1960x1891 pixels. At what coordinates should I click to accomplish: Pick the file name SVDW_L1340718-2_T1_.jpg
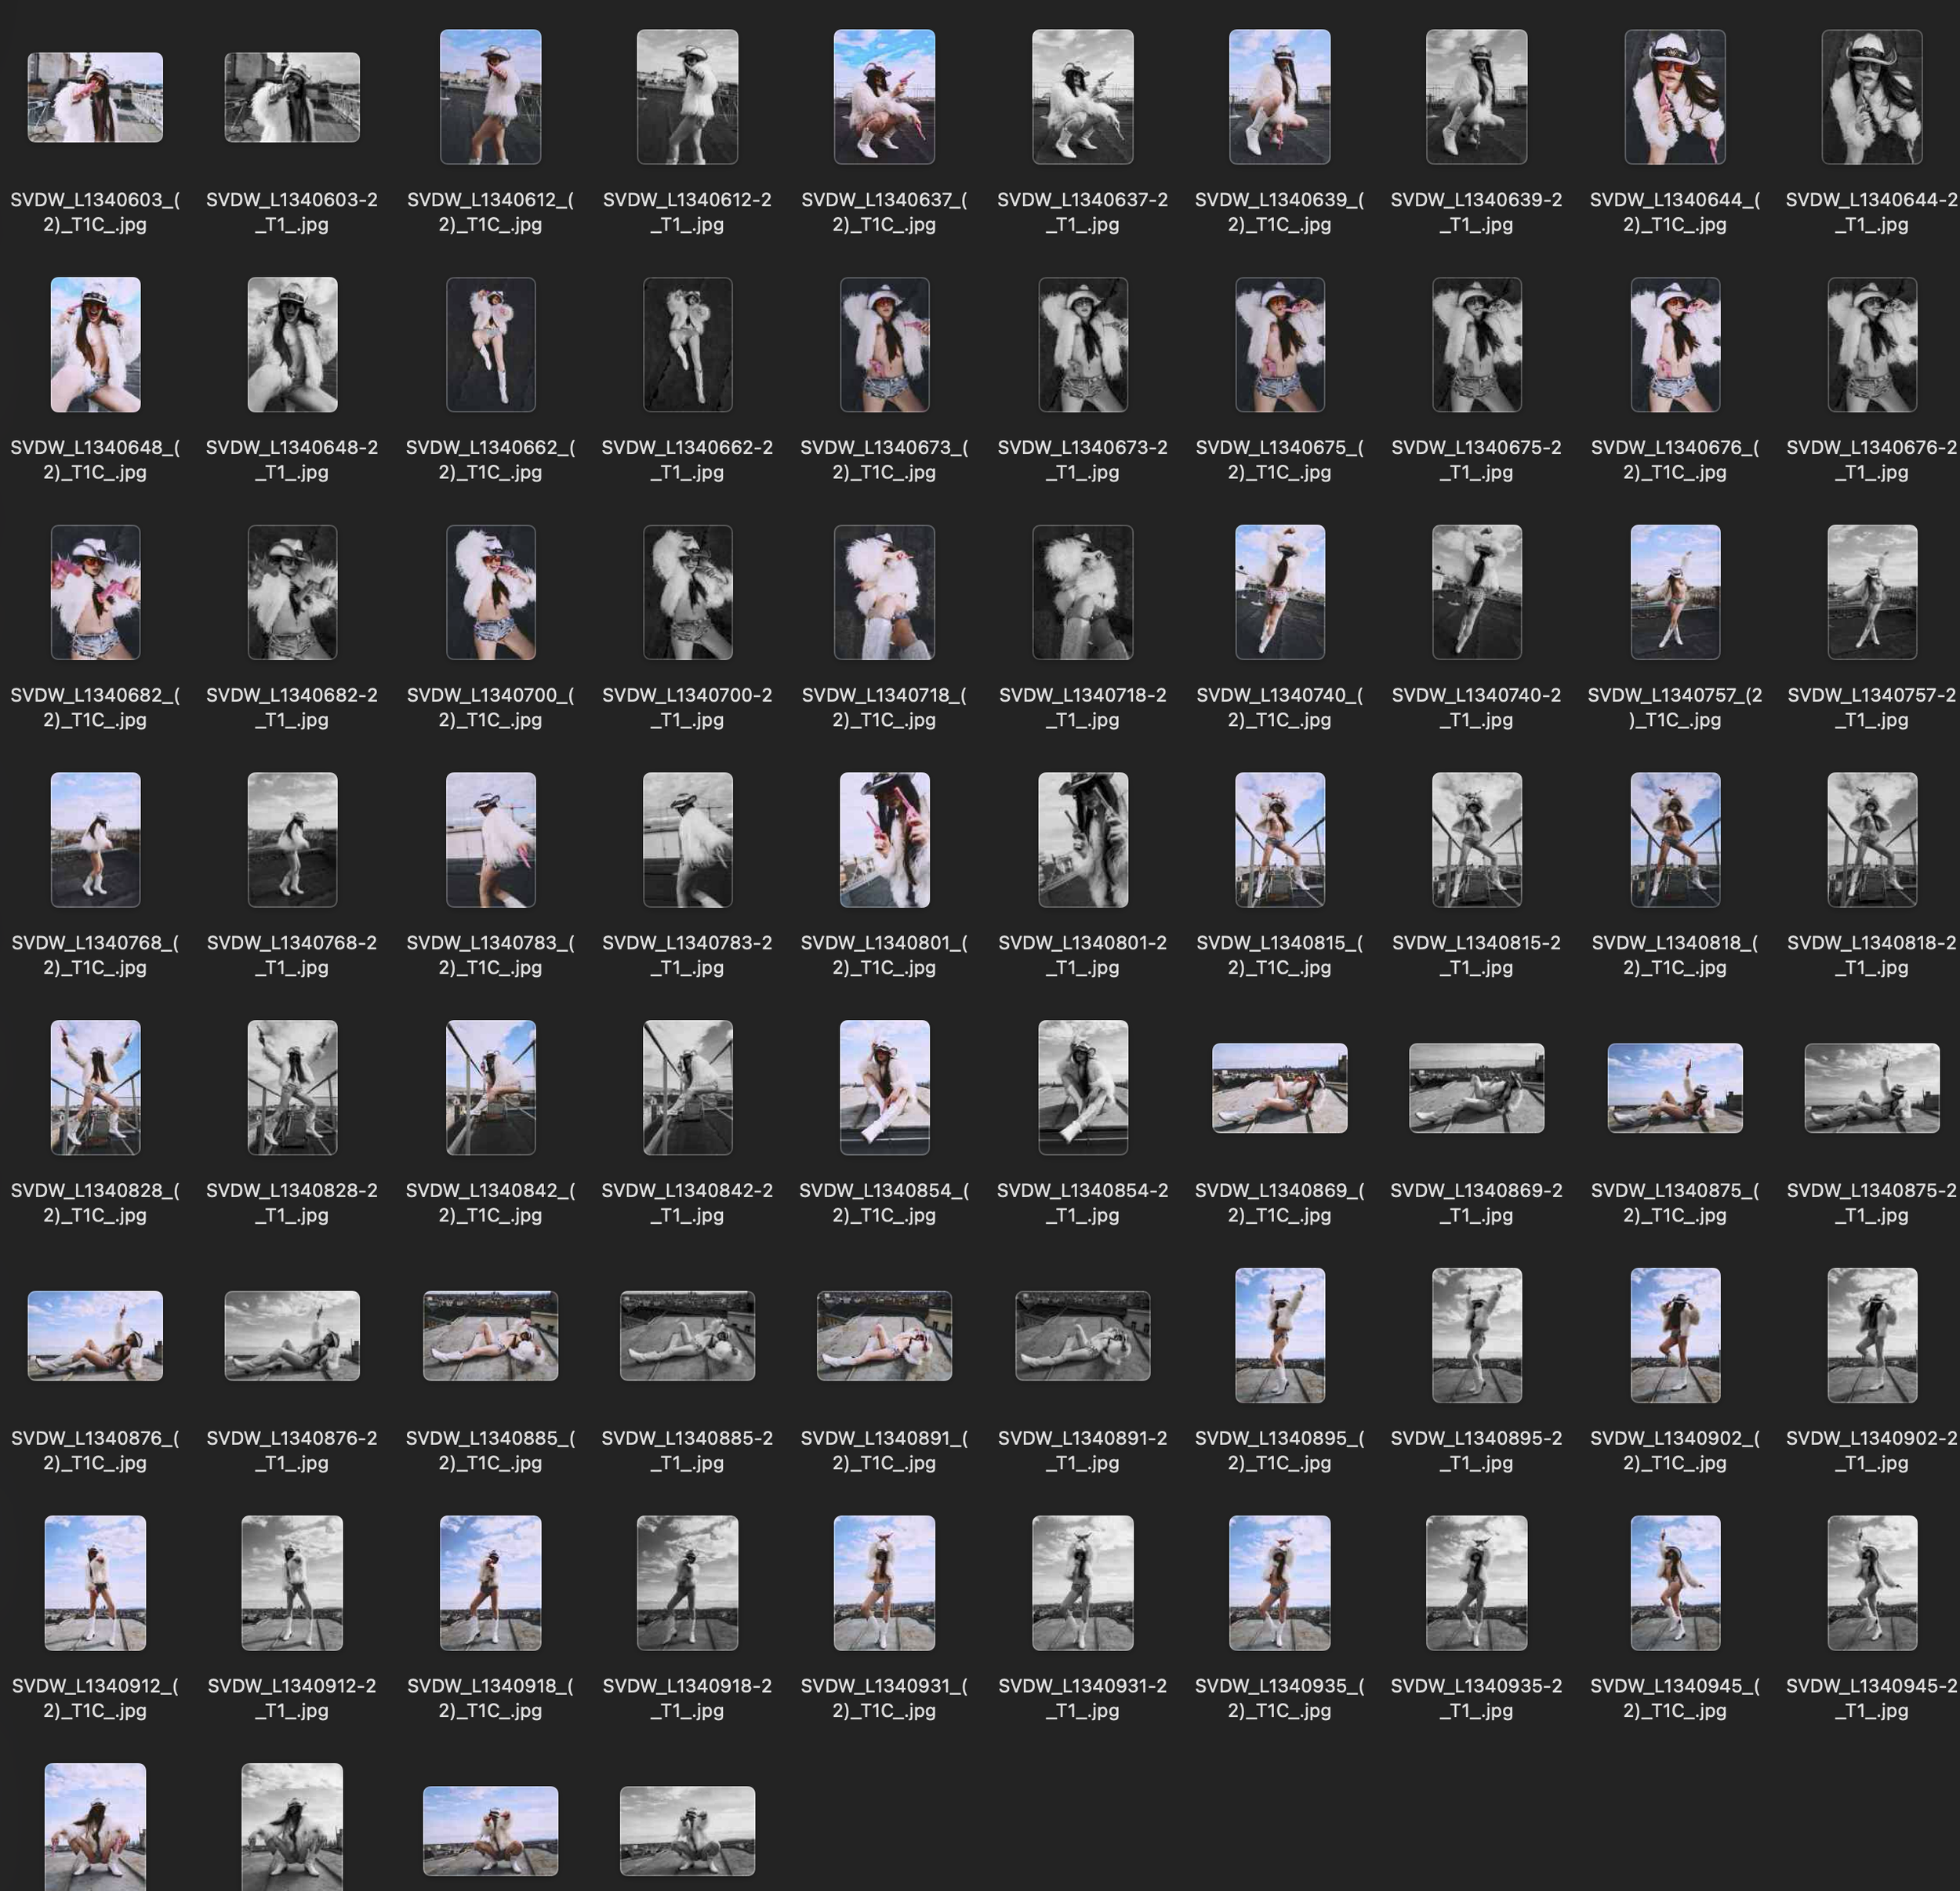pos(1082,707)
